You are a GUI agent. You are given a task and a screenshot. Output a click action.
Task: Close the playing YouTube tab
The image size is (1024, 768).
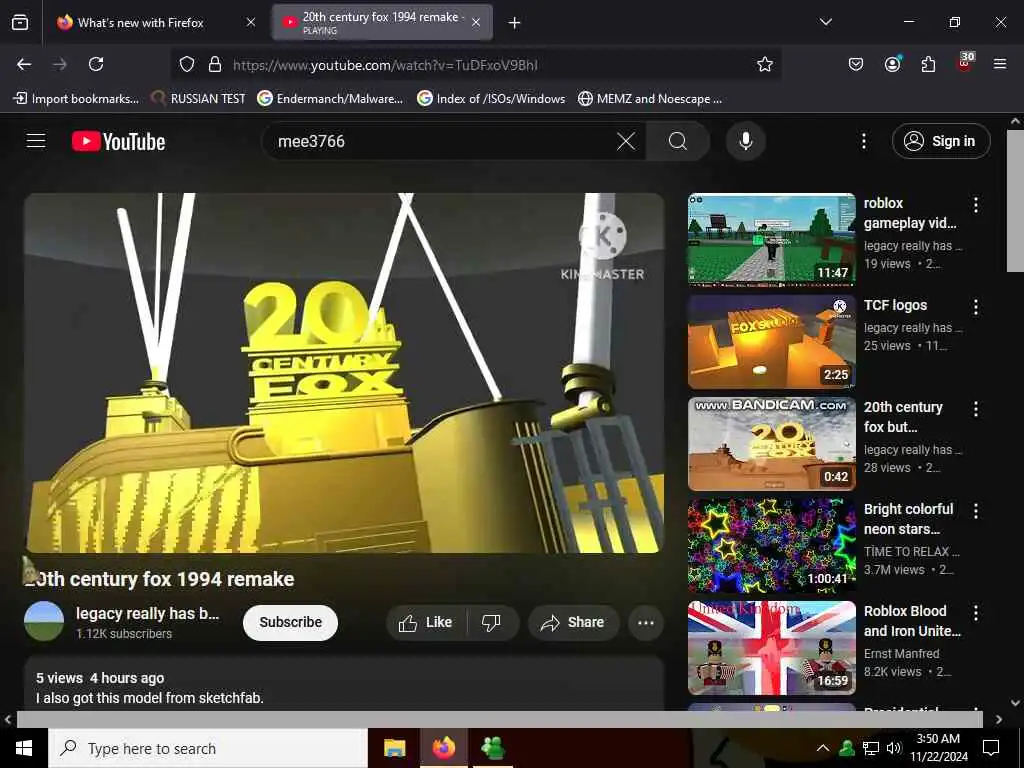click(476, 22)
